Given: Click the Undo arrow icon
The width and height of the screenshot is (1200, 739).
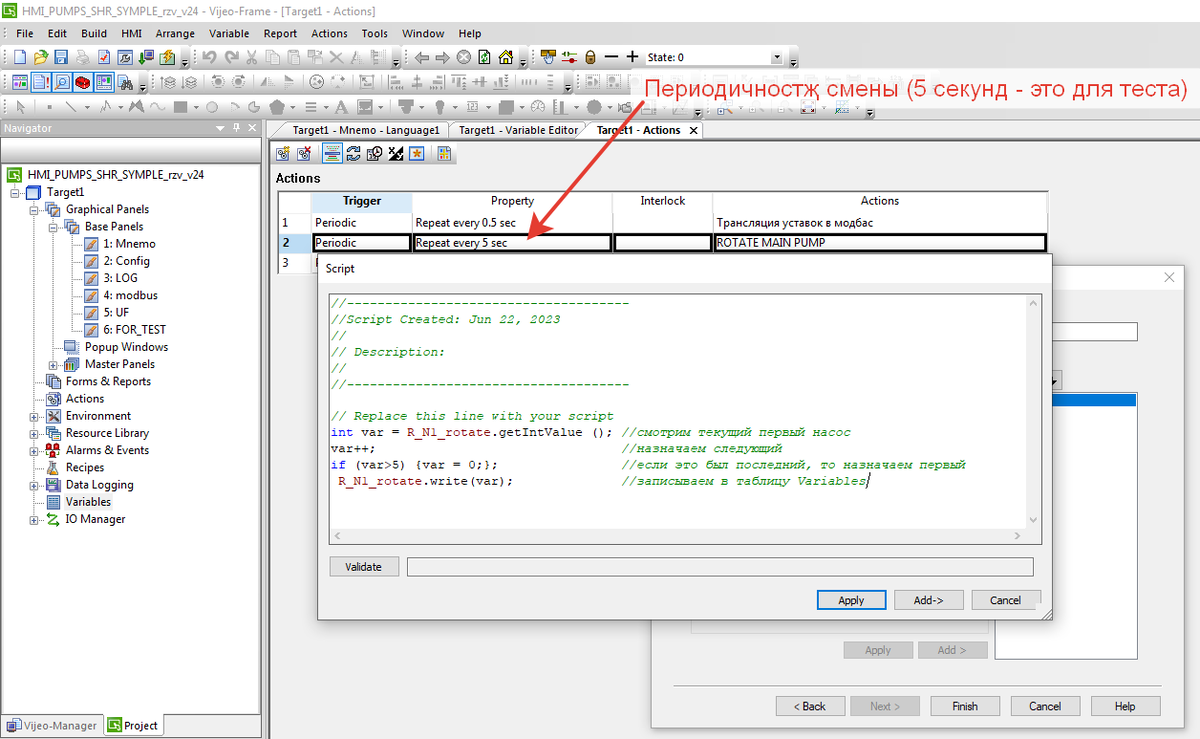Looking at the screenshot, I should coord(209,57).
